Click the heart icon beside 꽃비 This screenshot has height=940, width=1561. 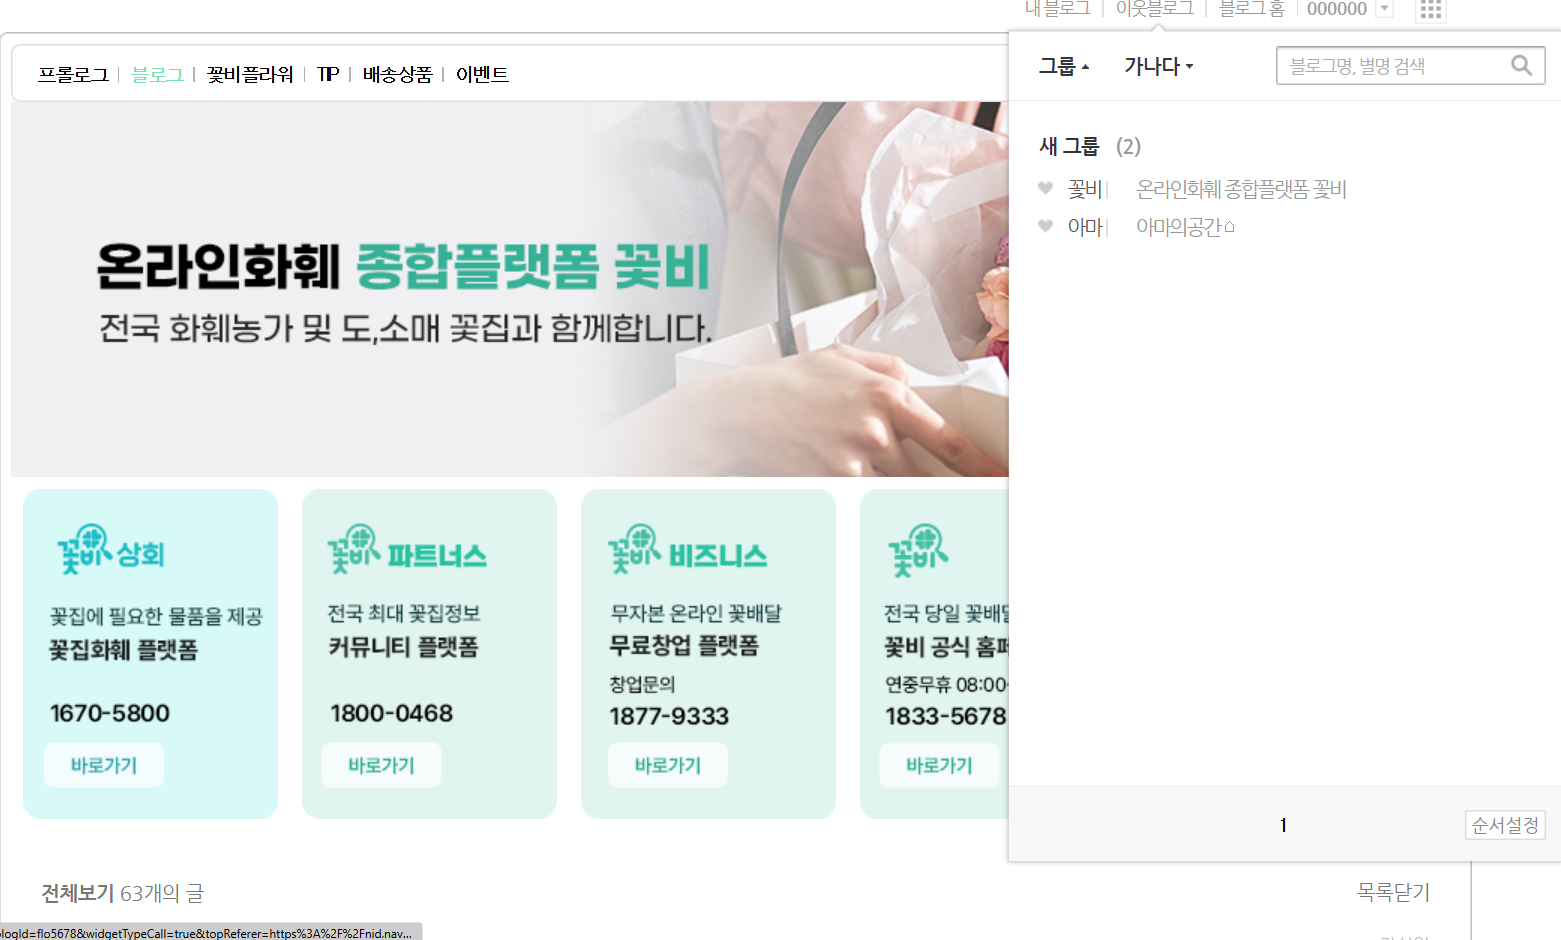point(1045,188)
